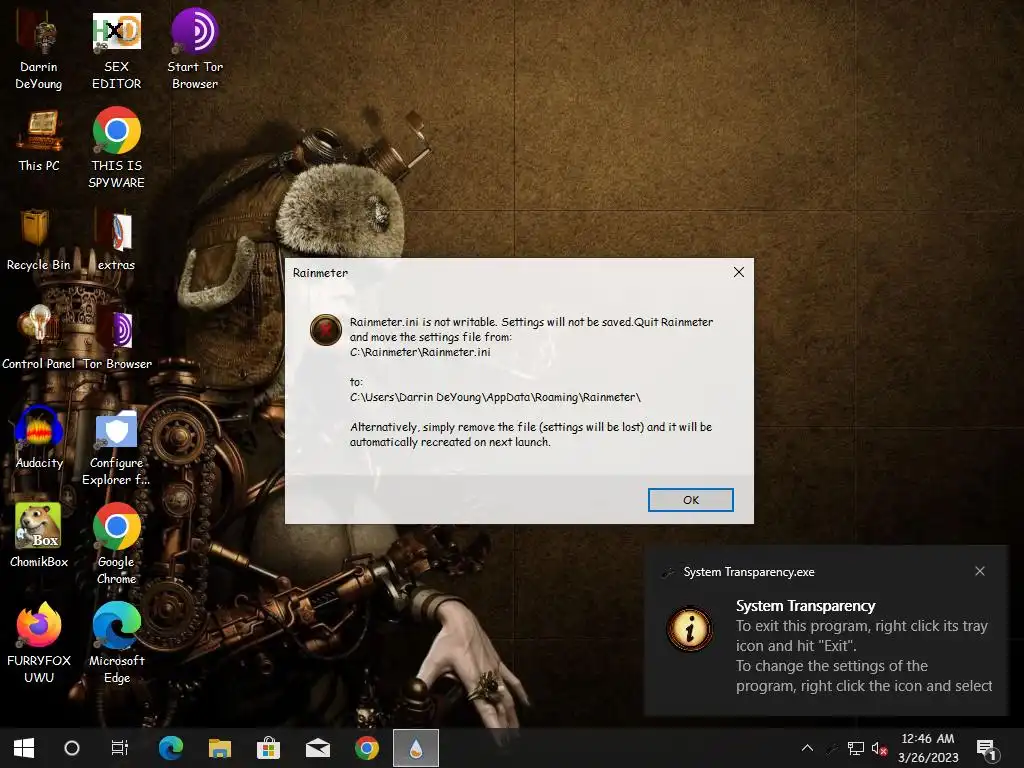Open the Start Tor Browser shortcut
The width and height of the screenshot is (1024, 768).
pyautogui.click(x=195, y=49)
